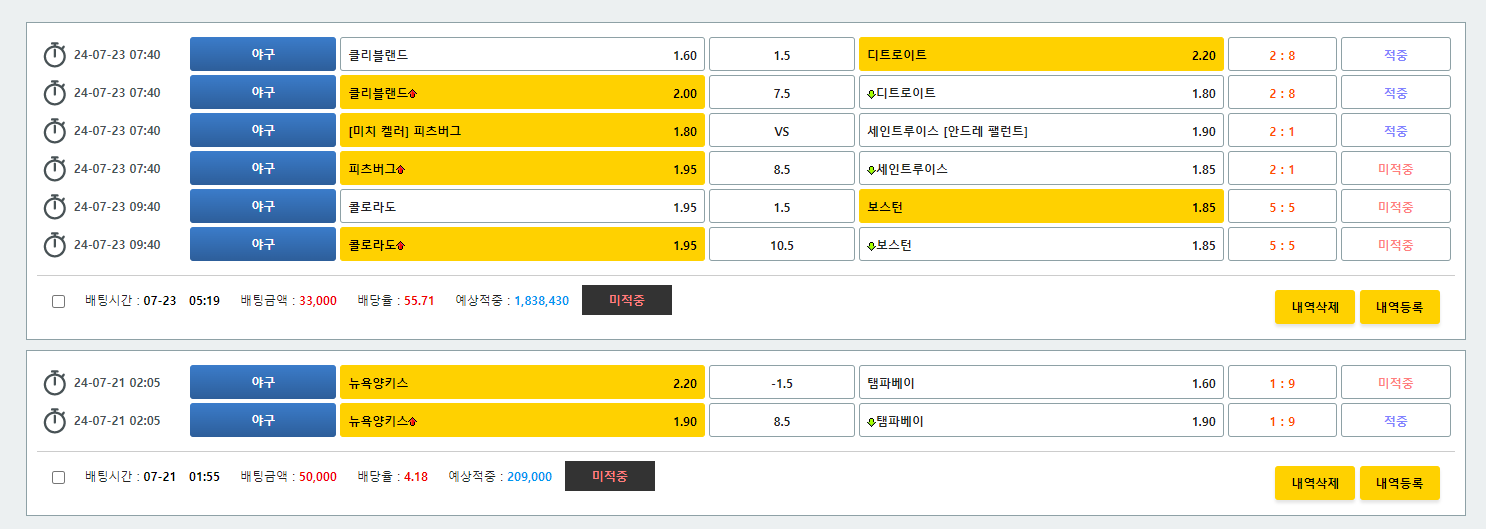
Task: Click the stopwatch icon on the 콜로라도 10.5 row
Action: click(54, 245)
